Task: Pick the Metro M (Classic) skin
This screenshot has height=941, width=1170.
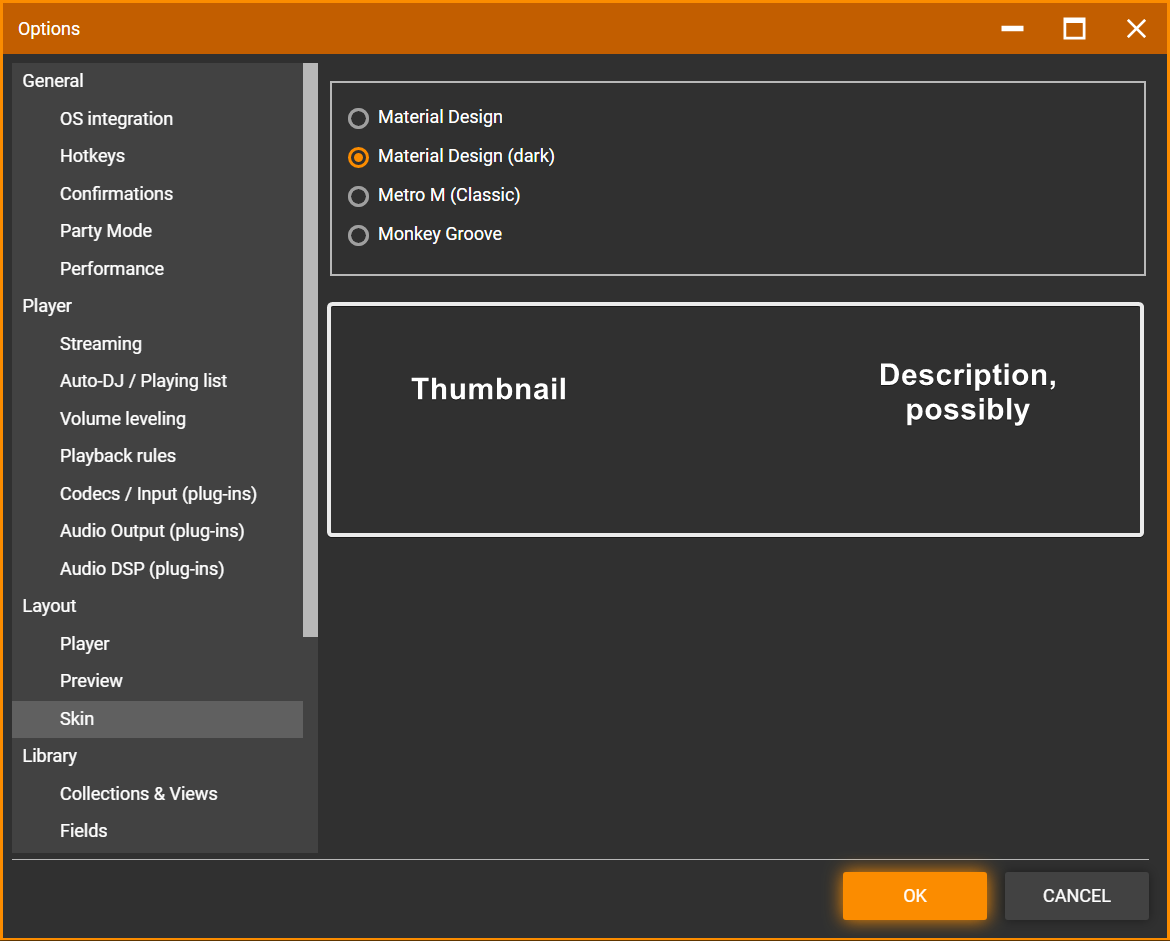Action: 358,196
